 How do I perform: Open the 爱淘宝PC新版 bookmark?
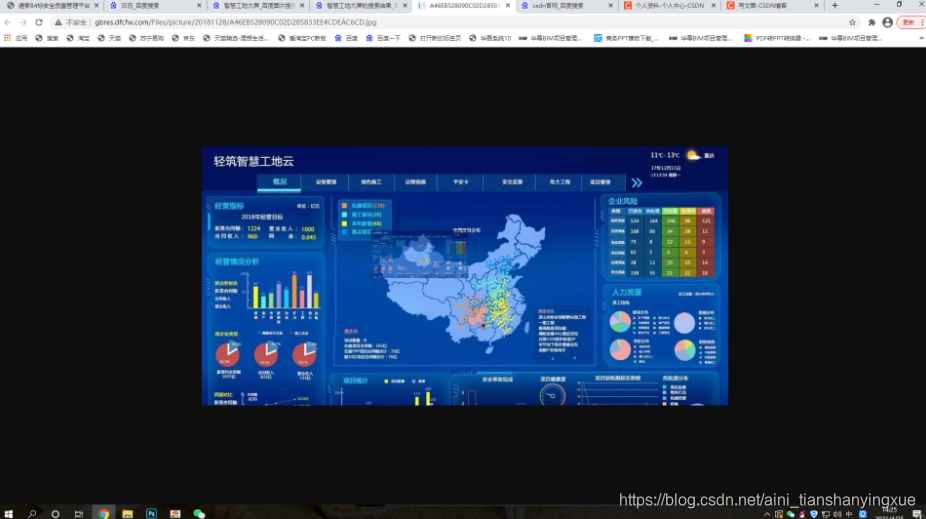302,38
